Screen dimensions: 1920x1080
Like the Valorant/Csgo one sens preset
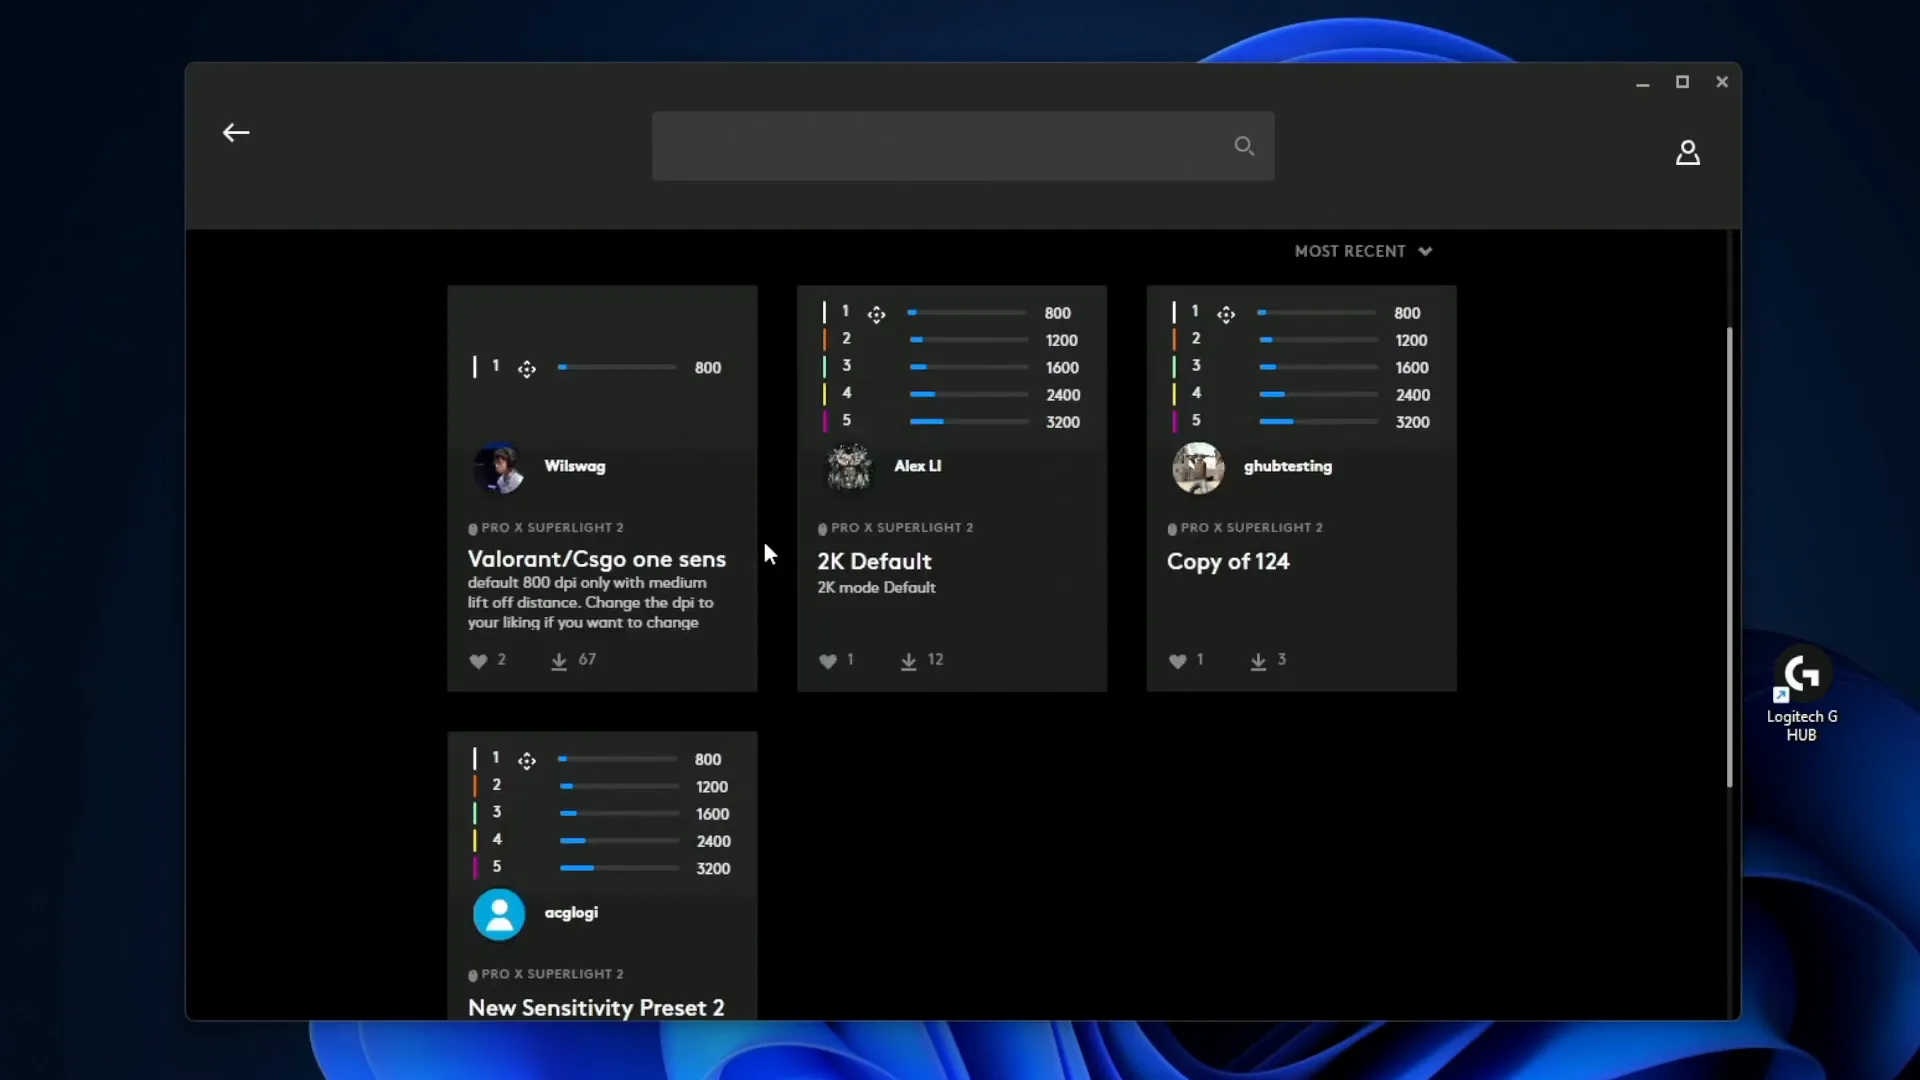[x=478, y=660]
